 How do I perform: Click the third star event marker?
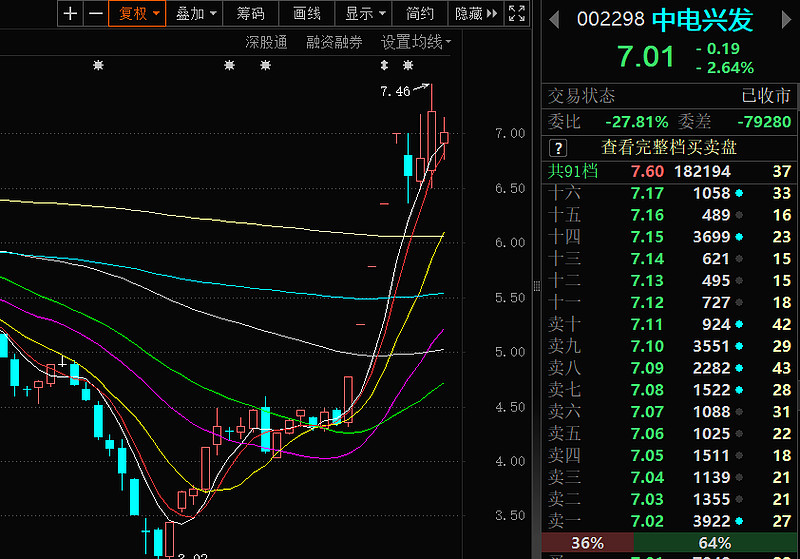265,65
